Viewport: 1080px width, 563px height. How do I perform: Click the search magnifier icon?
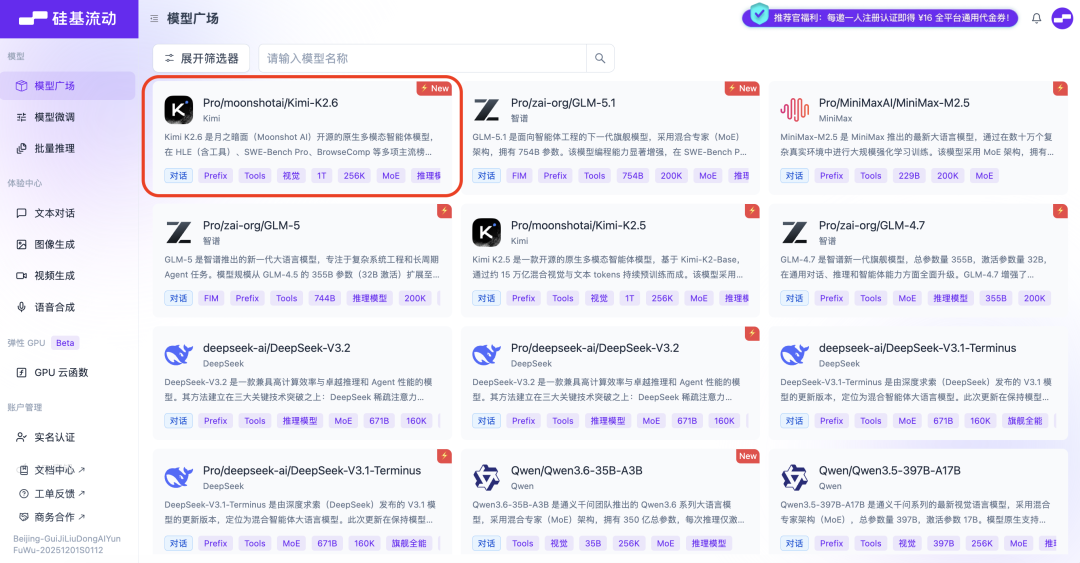(600, 59)
